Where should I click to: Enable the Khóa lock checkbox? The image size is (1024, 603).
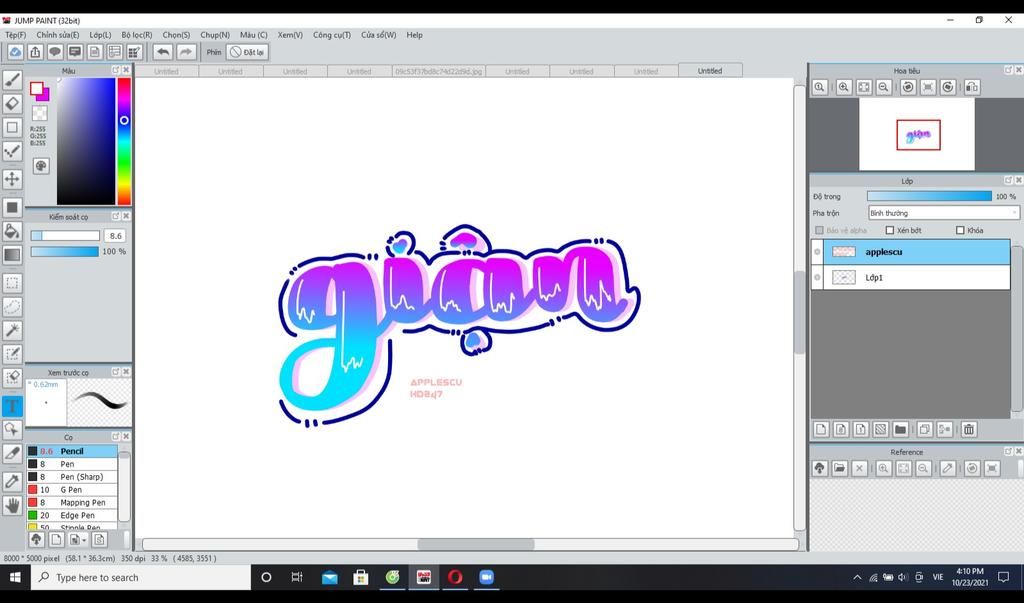pyautogui.click(x=960, y=230)
